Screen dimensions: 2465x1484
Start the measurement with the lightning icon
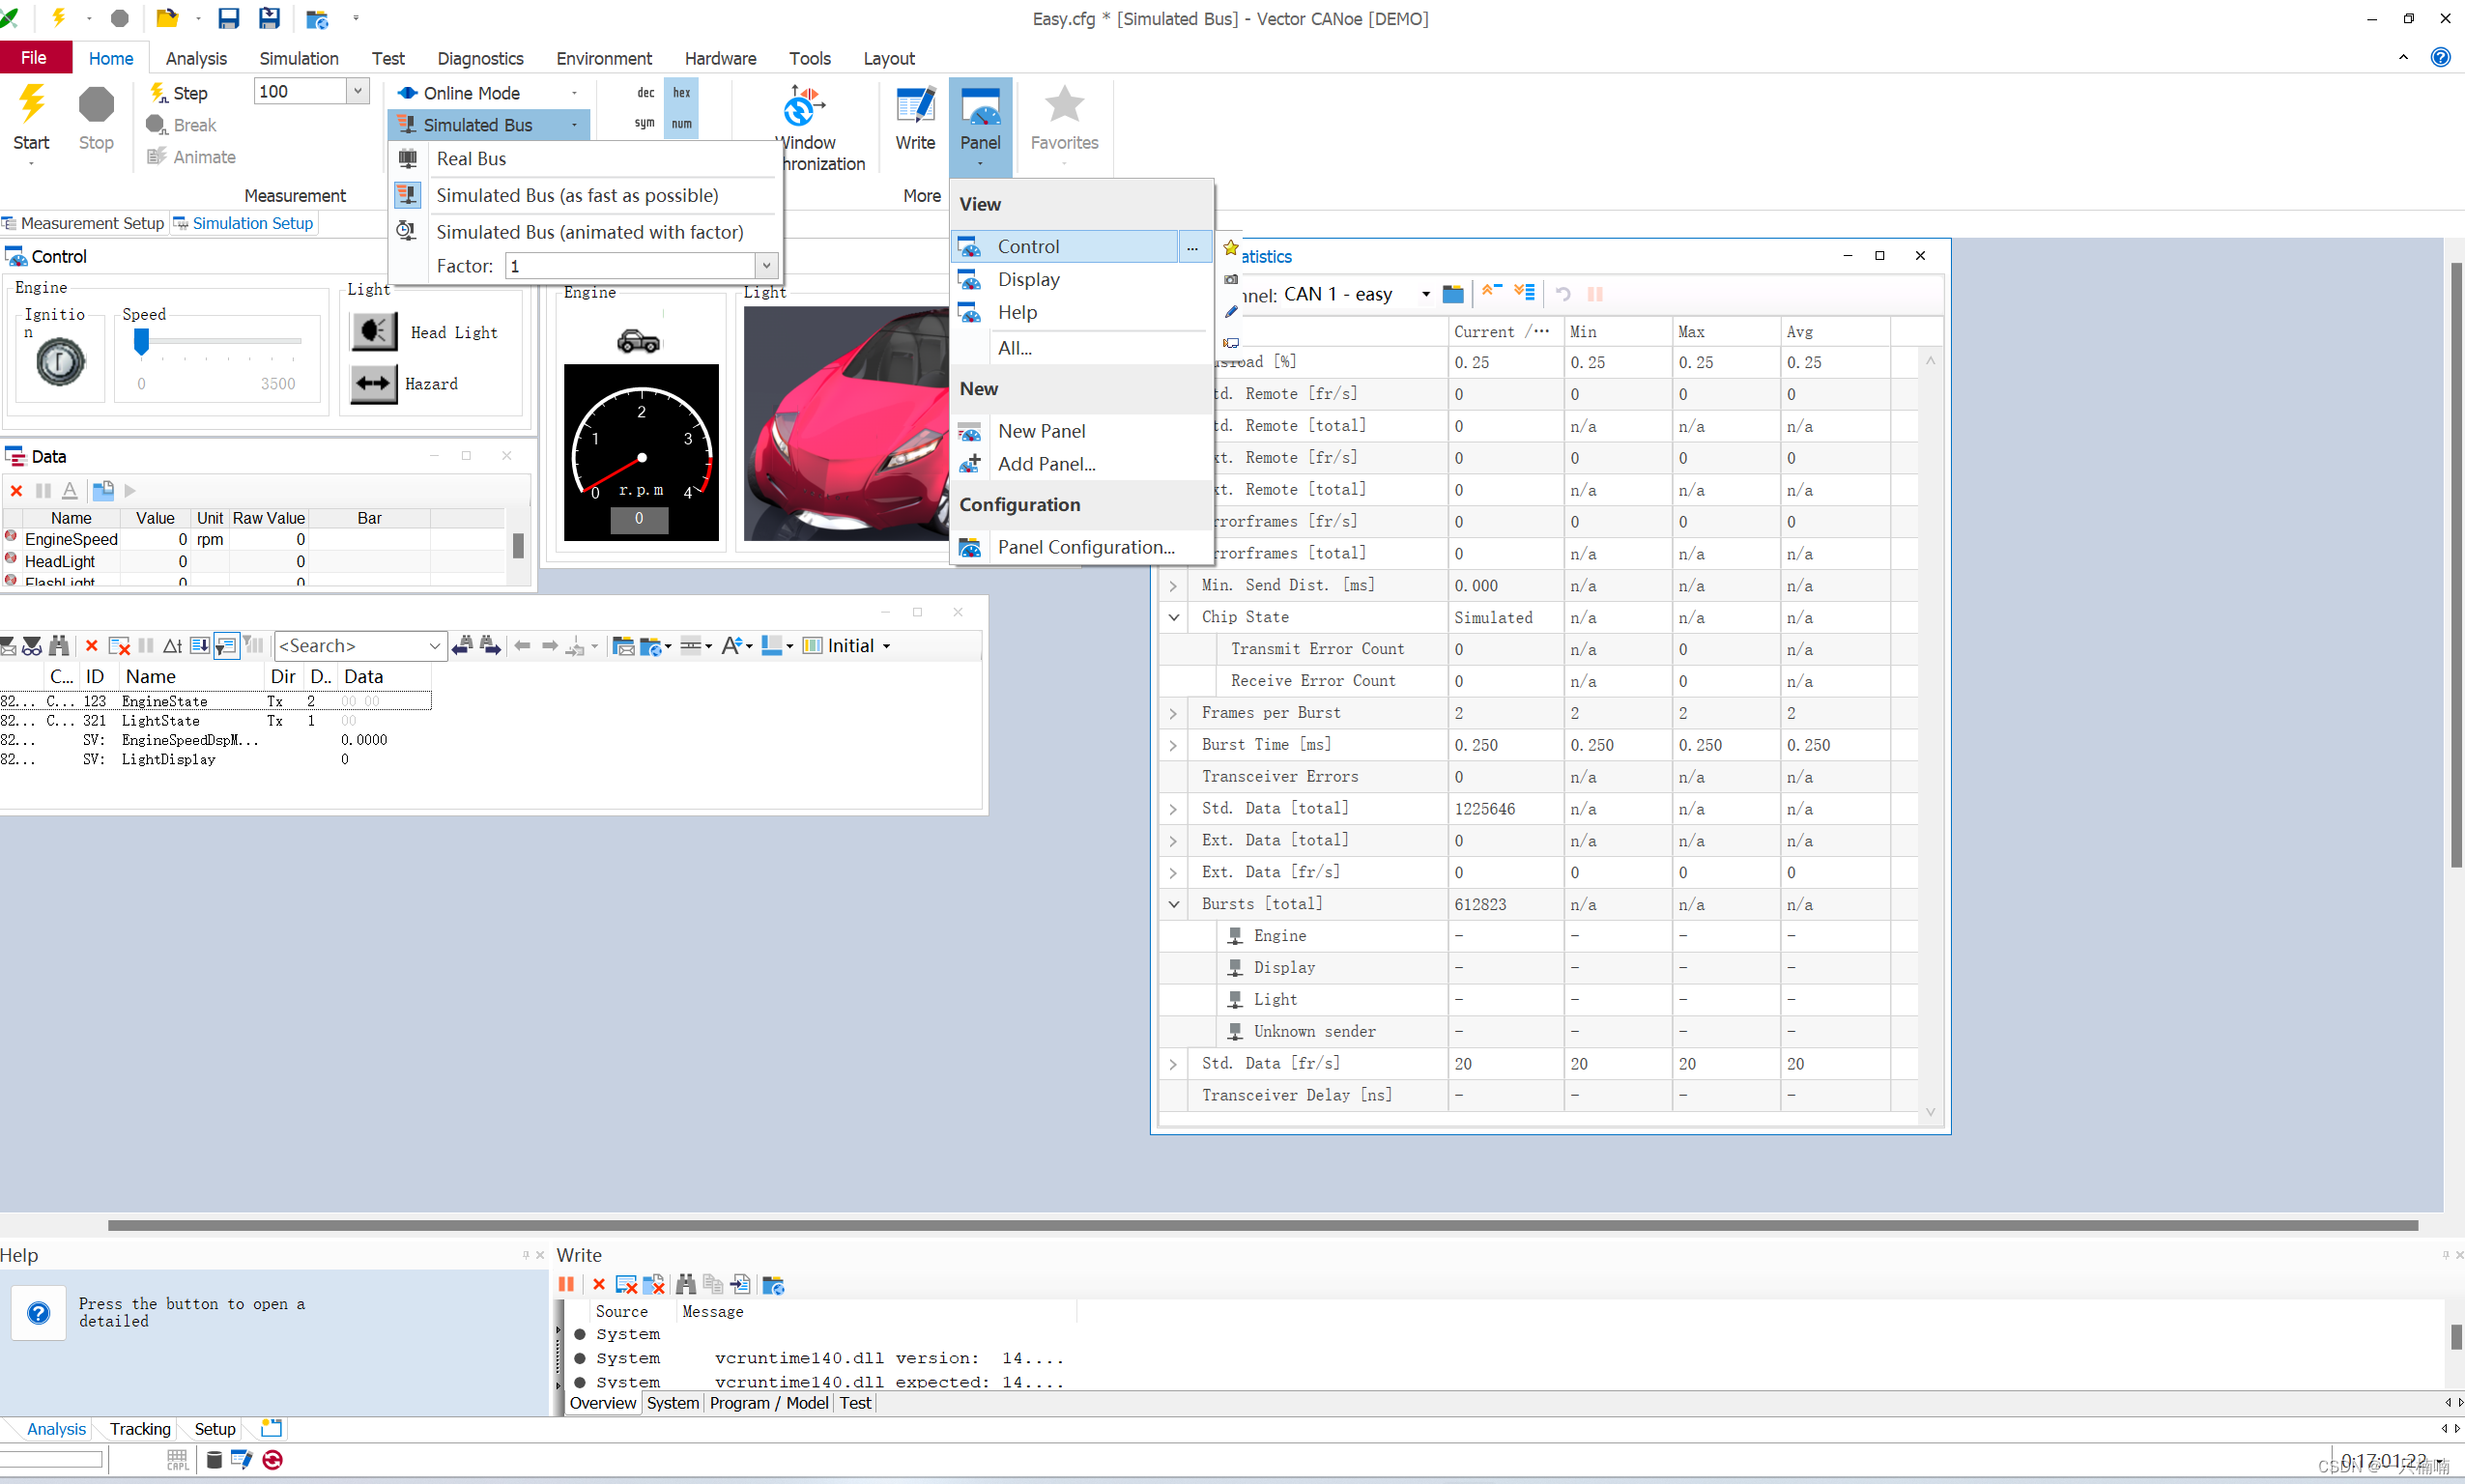tap(31, 105)
